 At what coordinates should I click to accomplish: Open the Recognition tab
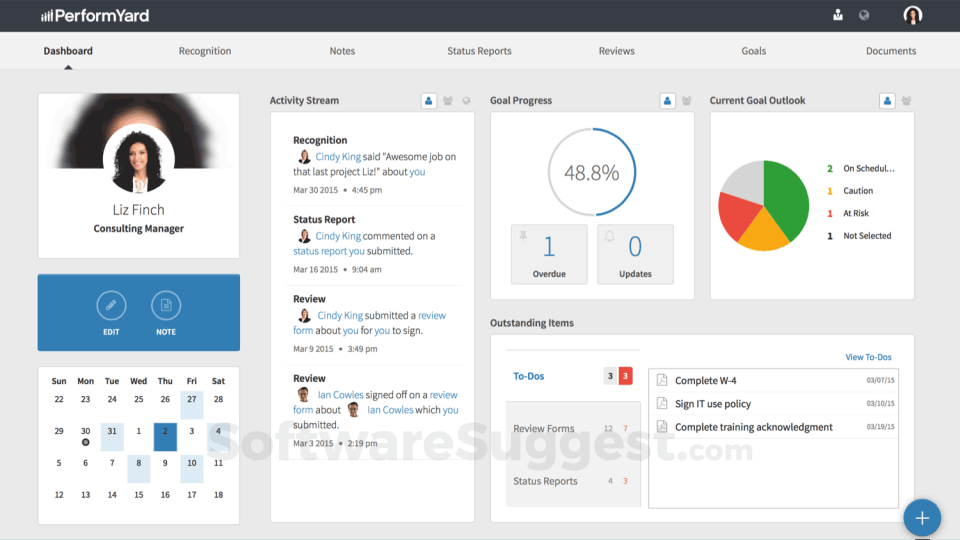(x=205, y=51)
